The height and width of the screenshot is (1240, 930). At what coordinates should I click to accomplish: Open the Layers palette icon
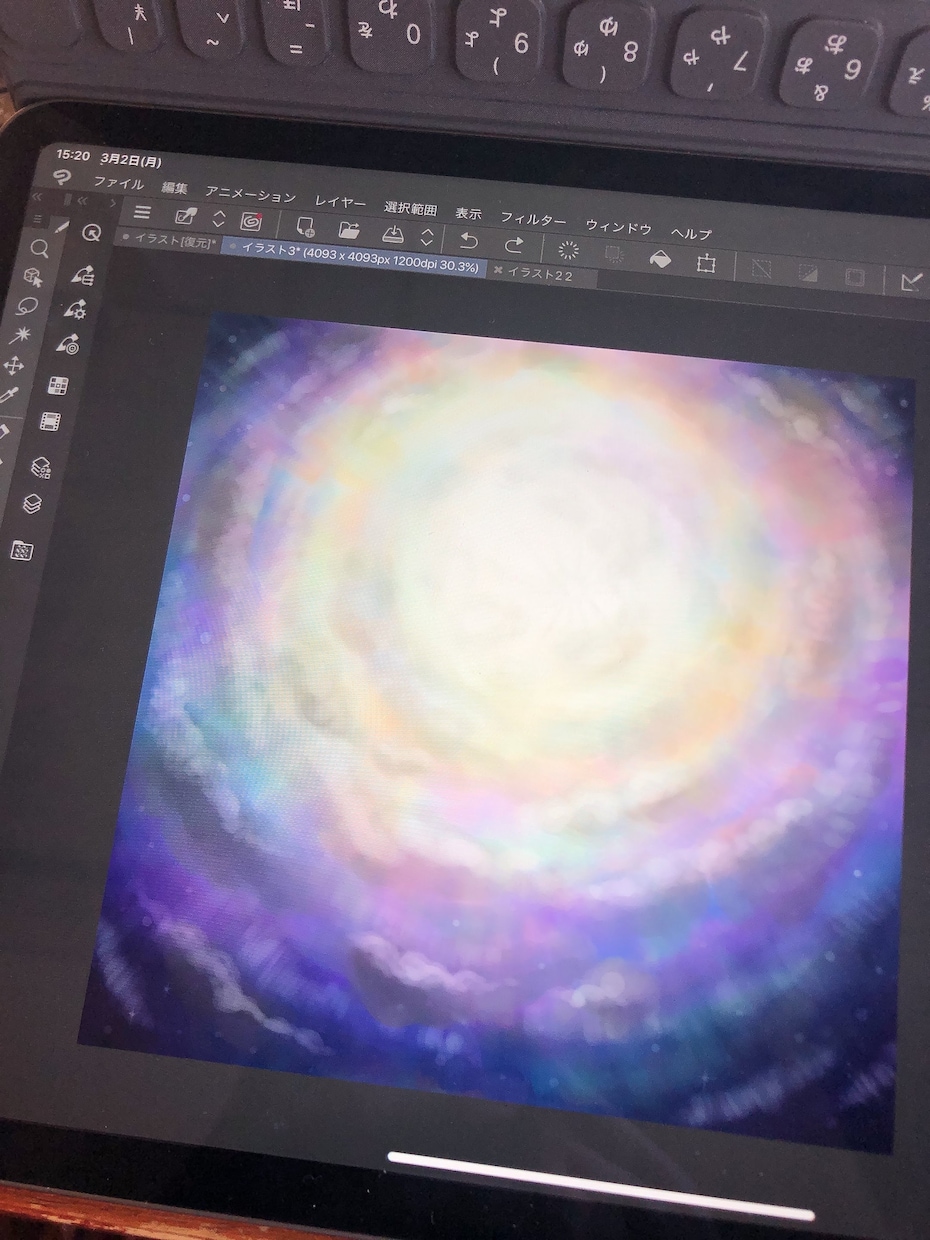(x=32, y=504)
